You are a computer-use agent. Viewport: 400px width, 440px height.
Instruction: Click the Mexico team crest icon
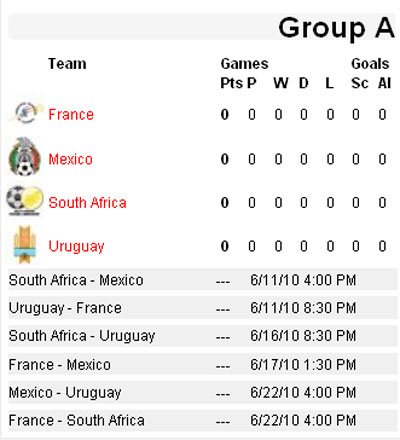(x=25, y=157)
